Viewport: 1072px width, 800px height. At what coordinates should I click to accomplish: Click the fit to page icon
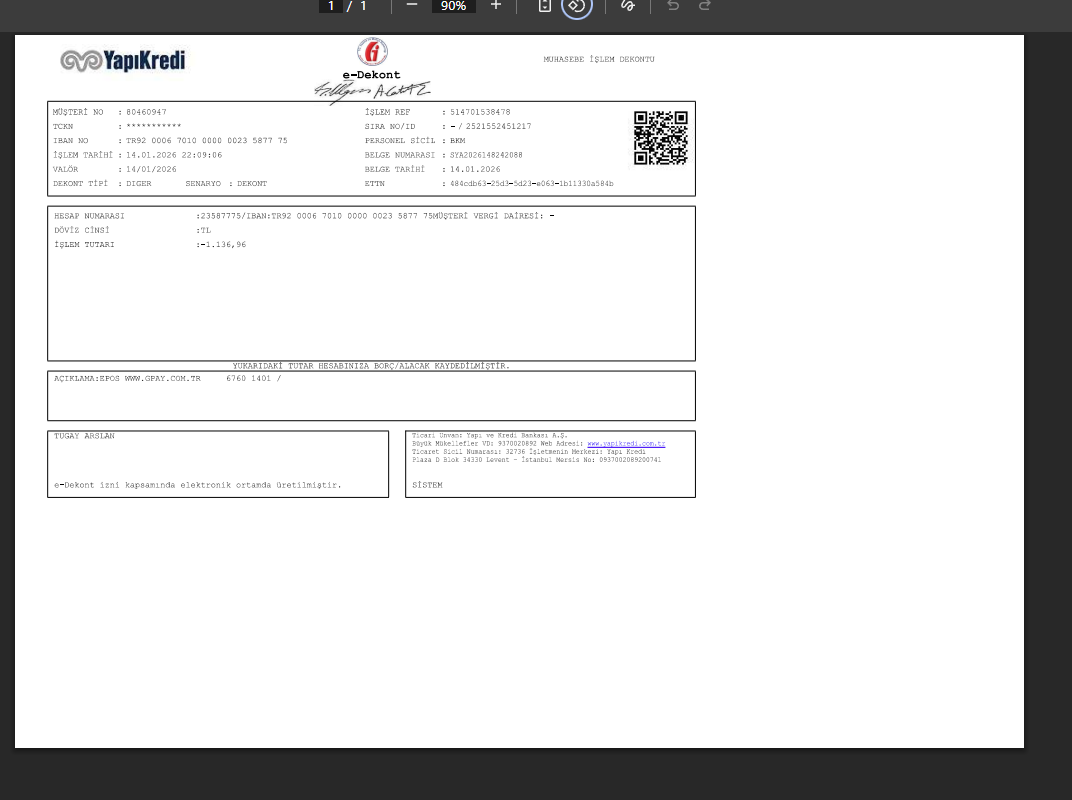tap(544, 5)
